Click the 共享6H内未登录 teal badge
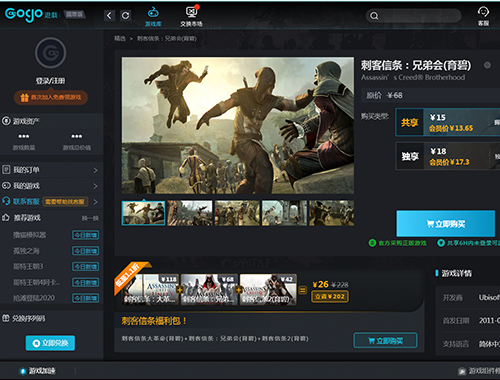500x380 pixels. pyautogui.click(x=469, y=243)
